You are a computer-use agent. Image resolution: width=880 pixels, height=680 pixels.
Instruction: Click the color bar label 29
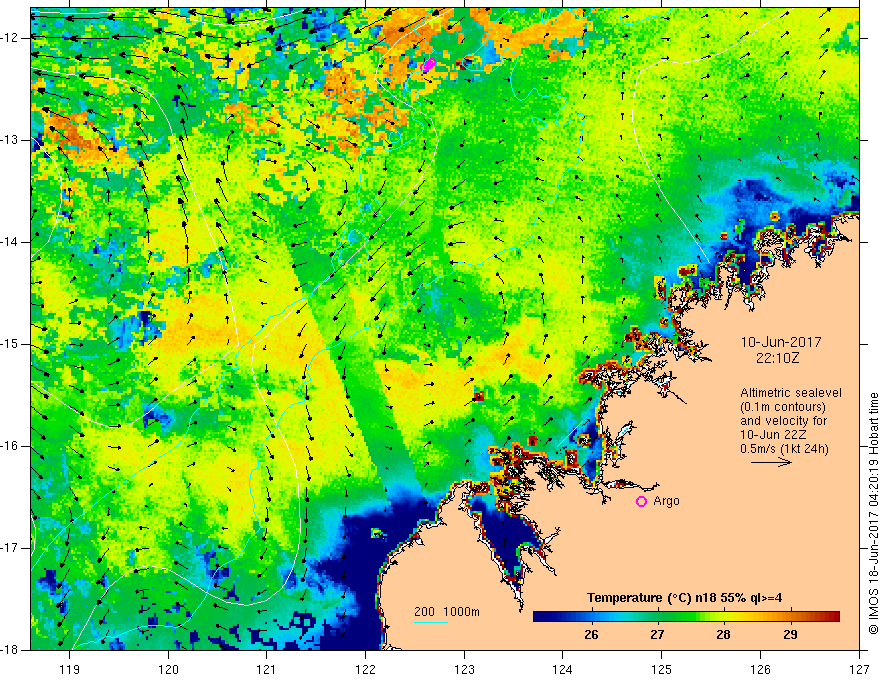[x=790, y=635]
